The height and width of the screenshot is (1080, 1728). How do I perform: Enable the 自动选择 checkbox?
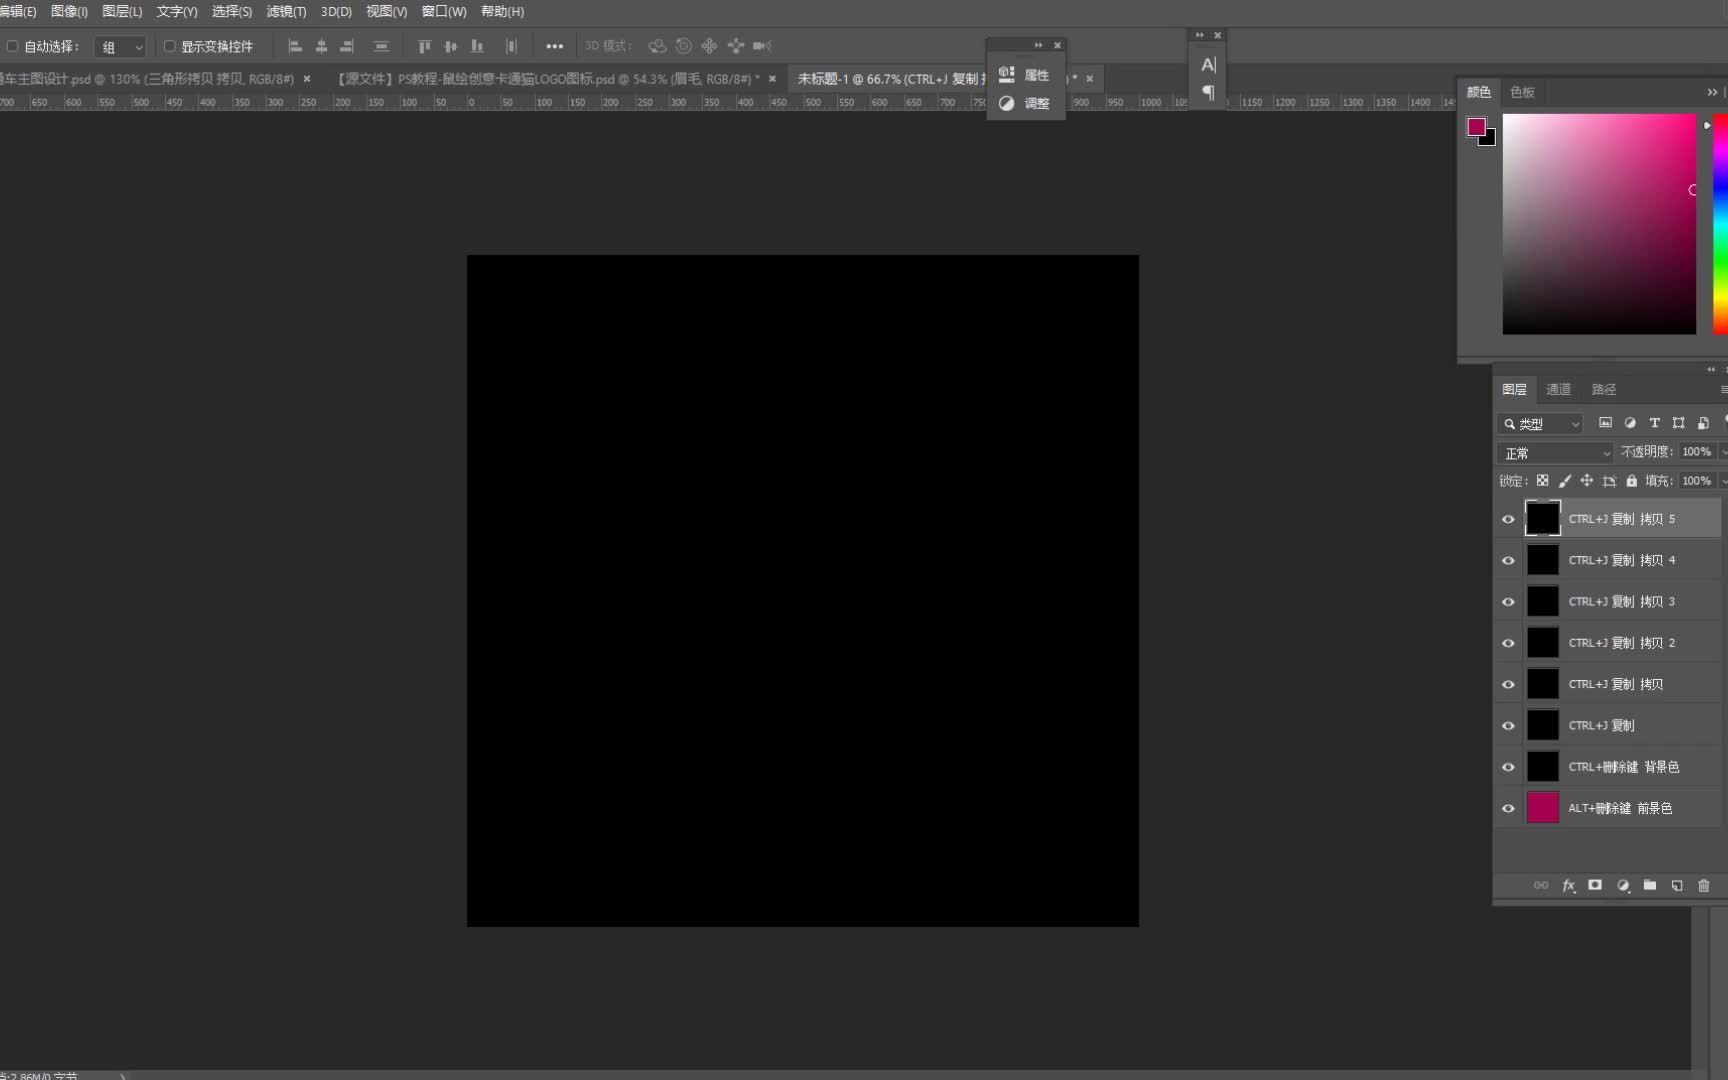pos(12,46)
